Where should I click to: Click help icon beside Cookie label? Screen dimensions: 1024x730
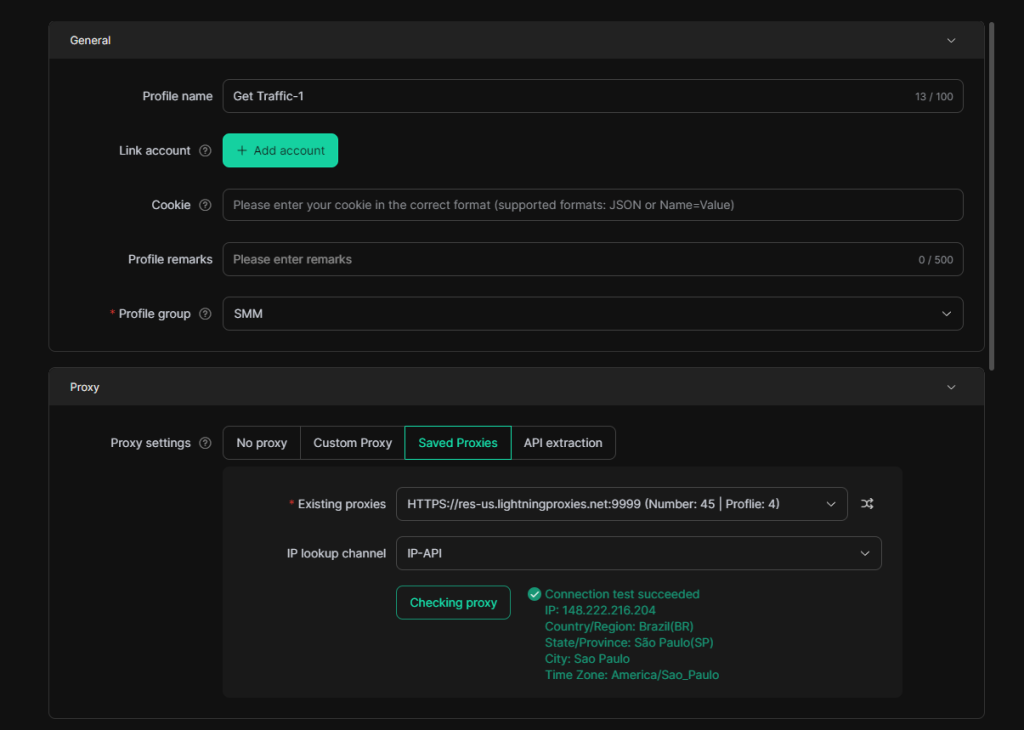tap(205, 205)
